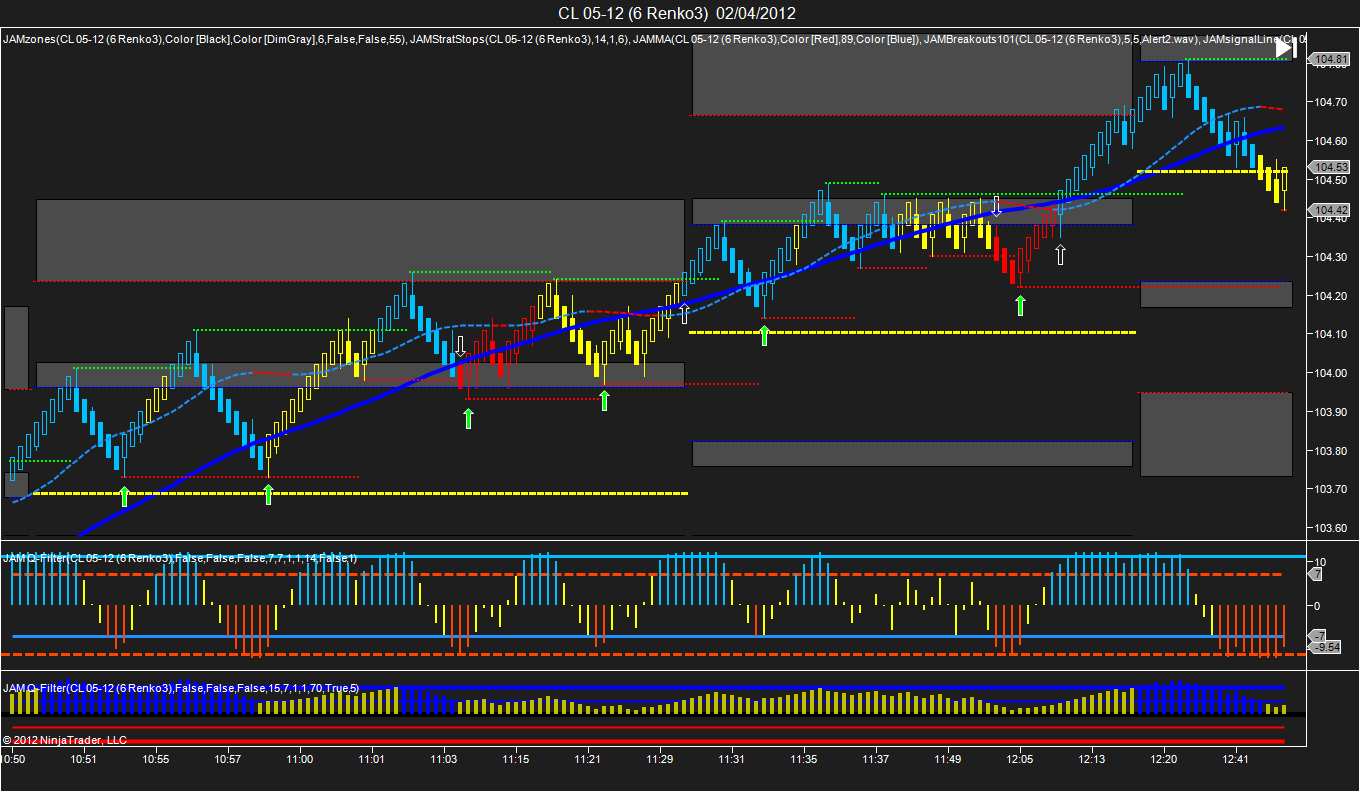Click the 103.90 price axis label

(x=1329, y=412)
